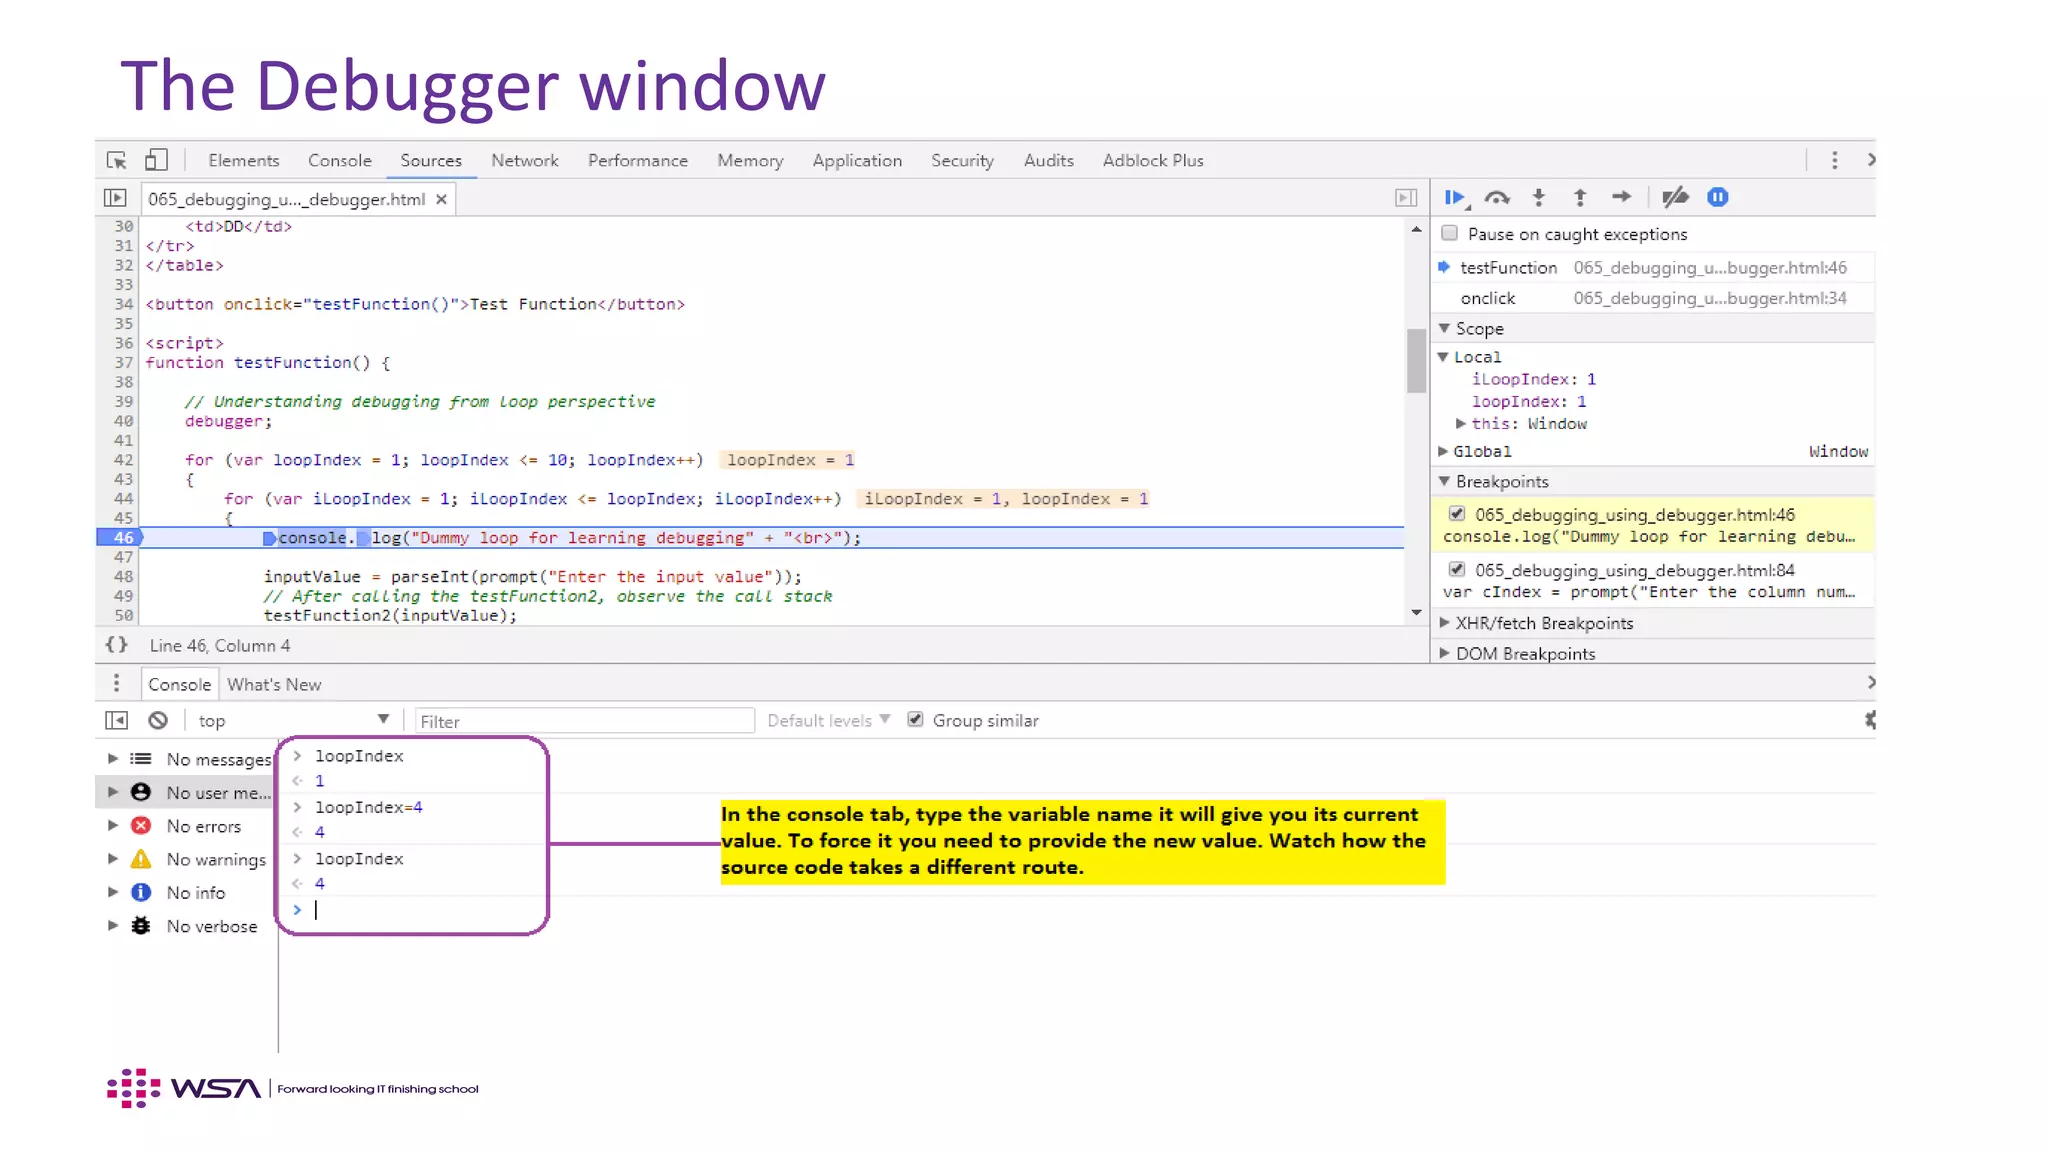Hide the debugger sidebar pane icon

click(x=1406, y=198)
